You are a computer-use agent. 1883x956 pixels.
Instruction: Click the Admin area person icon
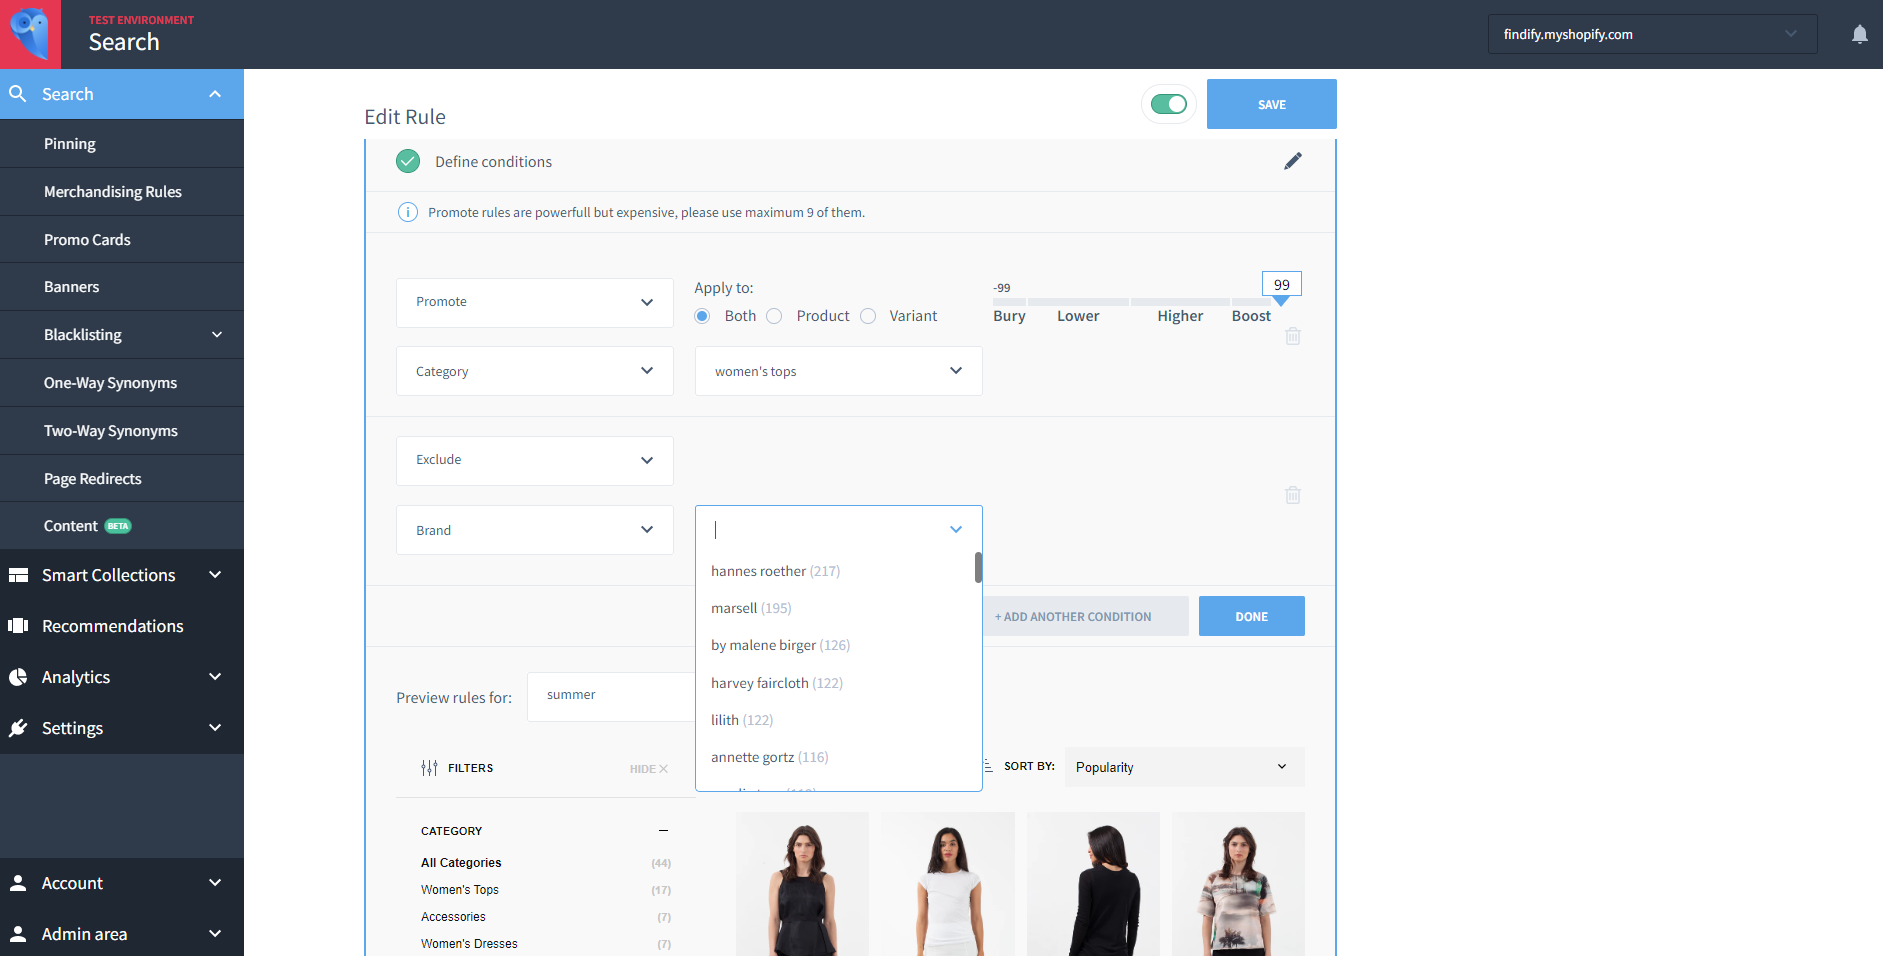click(18, 934)
